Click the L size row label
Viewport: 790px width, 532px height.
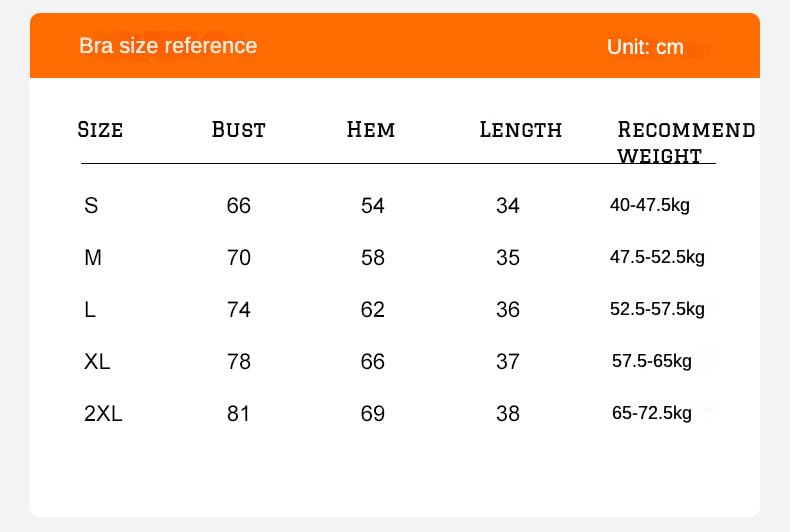(90, 310)
